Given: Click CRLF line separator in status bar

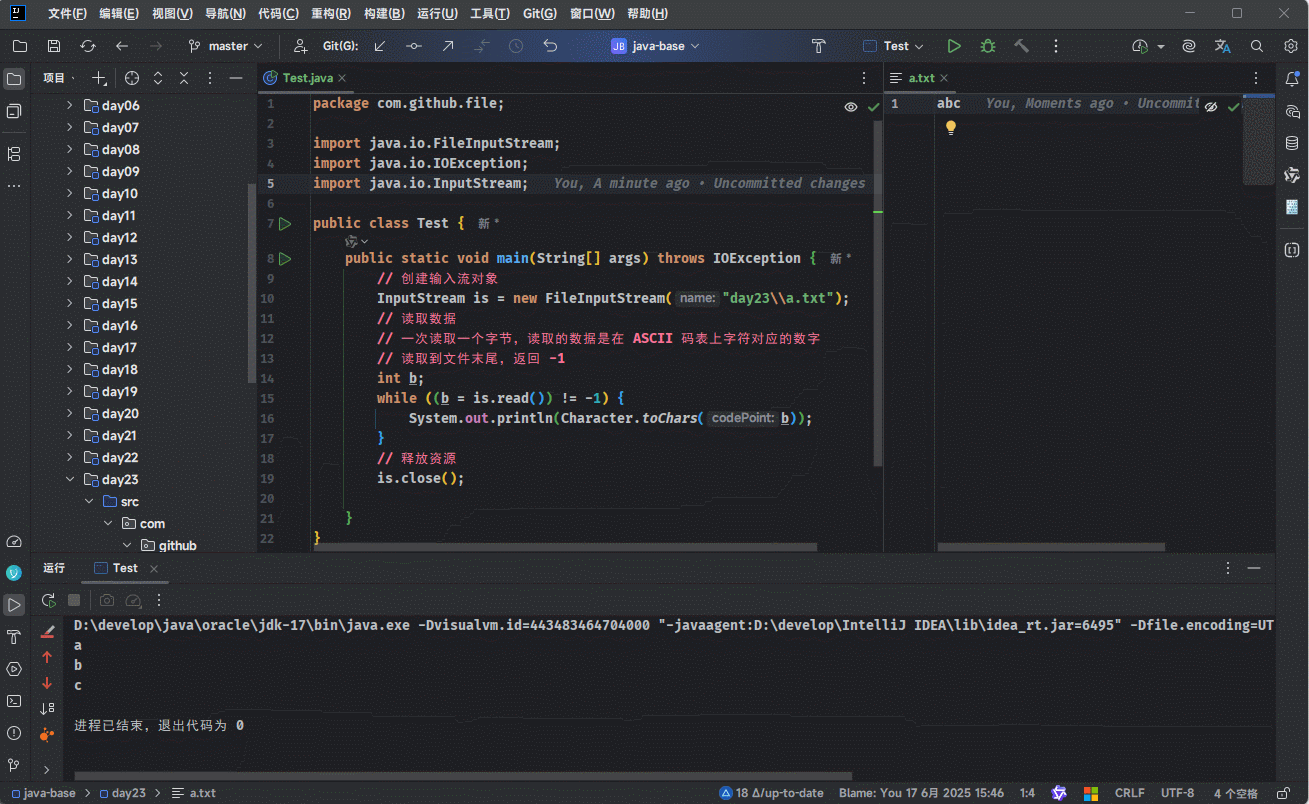Looking at the screenshot, I should (1129, 793).
